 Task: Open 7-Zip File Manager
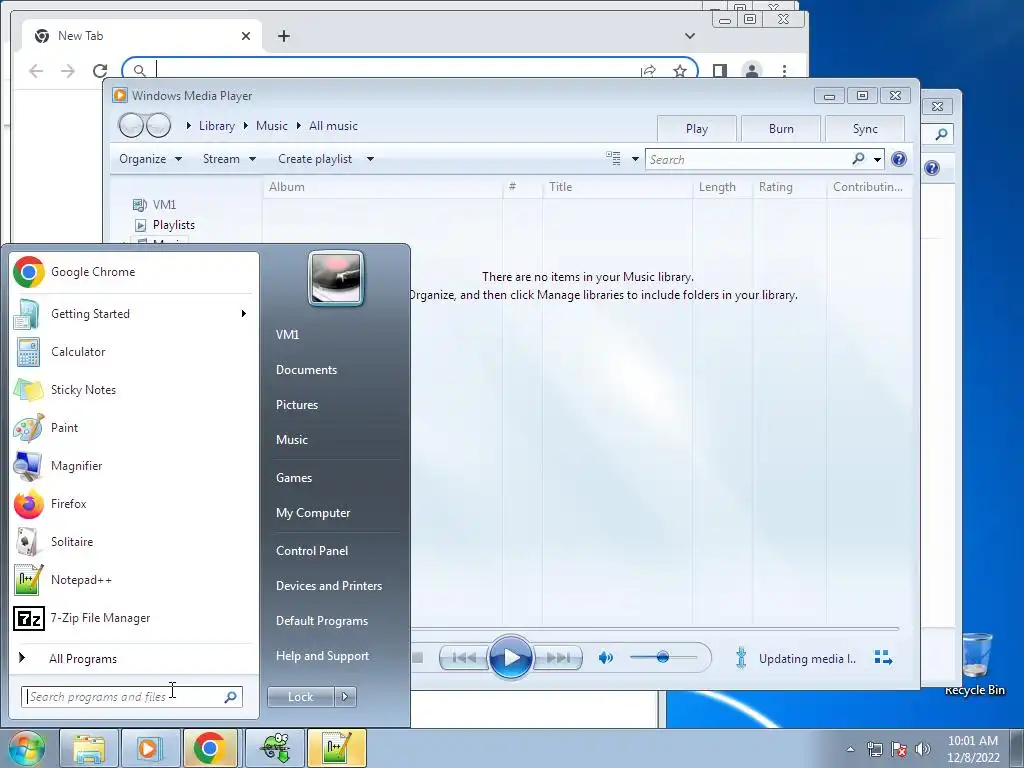pyautogui.click(x=133, y=618)
